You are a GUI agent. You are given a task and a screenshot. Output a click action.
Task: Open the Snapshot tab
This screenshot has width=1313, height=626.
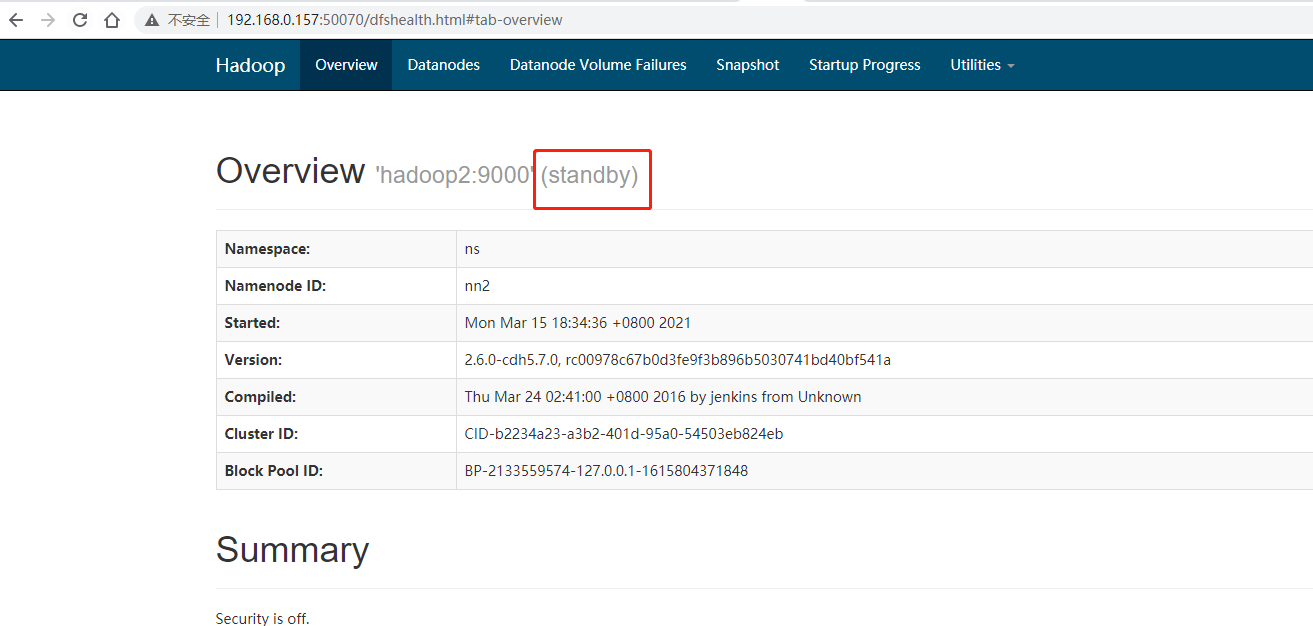pos(748,65)
